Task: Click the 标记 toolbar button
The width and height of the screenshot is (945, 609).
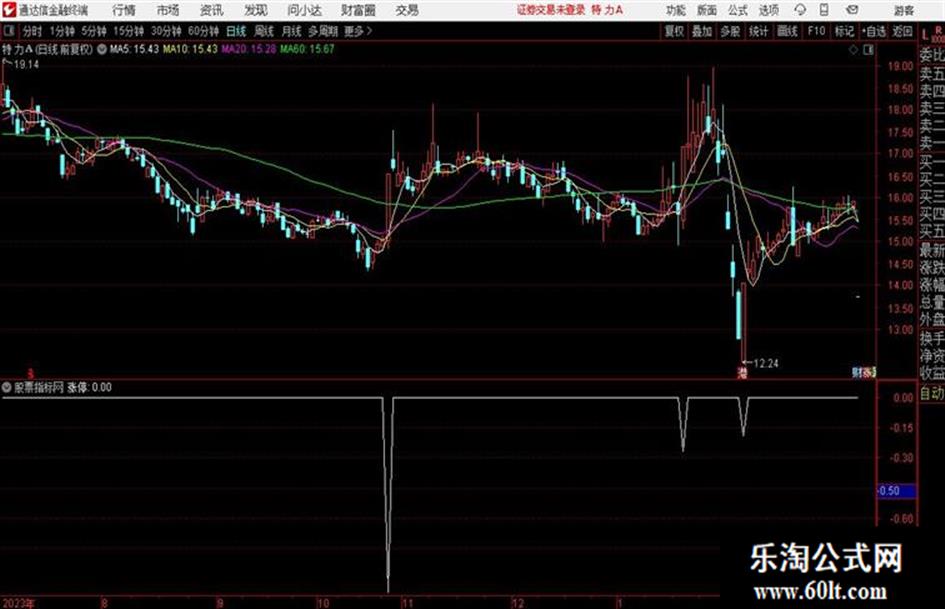Action: coord(844,31)
